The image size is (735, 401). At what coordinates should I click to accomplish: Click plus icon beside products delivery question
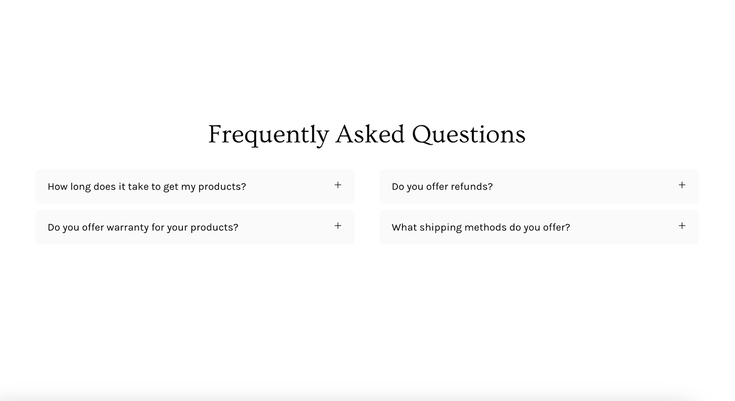pos(338,185)
